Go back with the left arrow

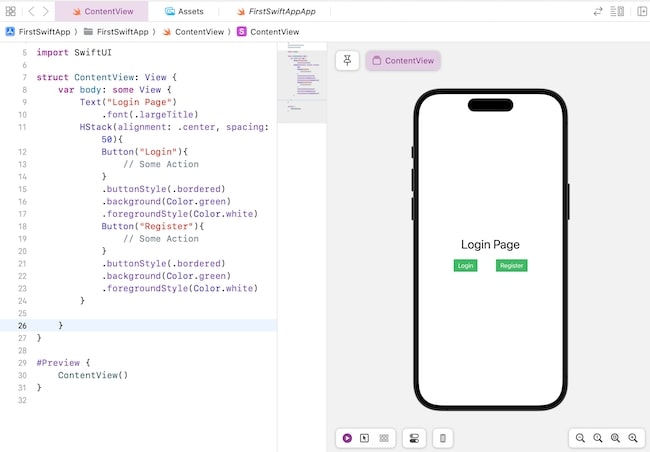pyautogui.click(x=31, y=11)
